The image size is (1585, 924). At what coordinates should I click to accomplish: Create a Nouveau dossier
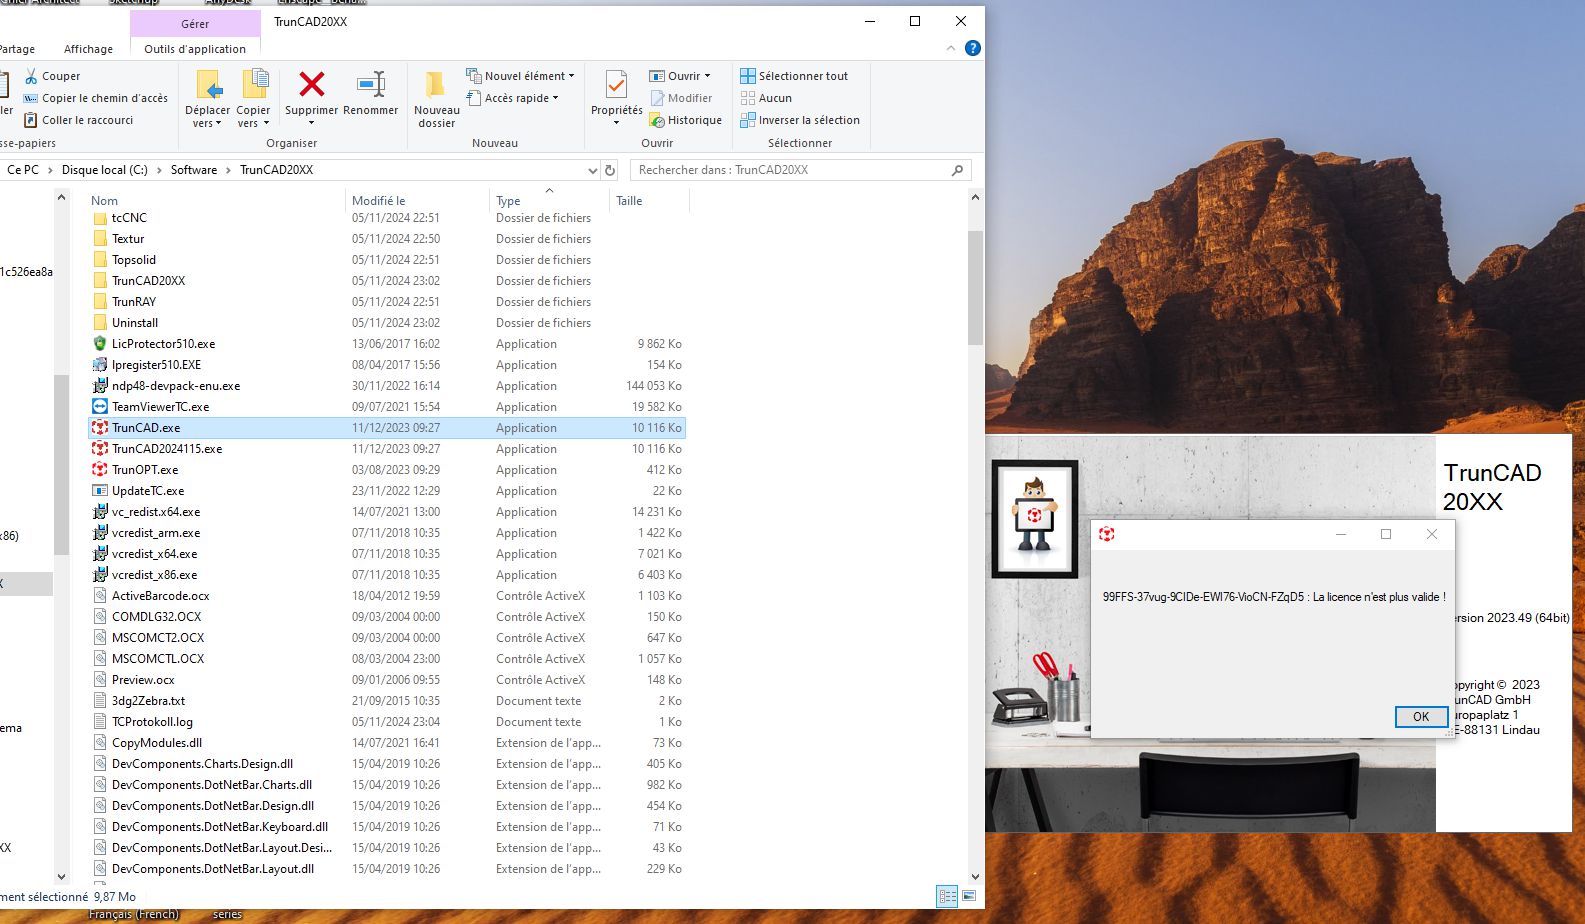tap(437, 99)
